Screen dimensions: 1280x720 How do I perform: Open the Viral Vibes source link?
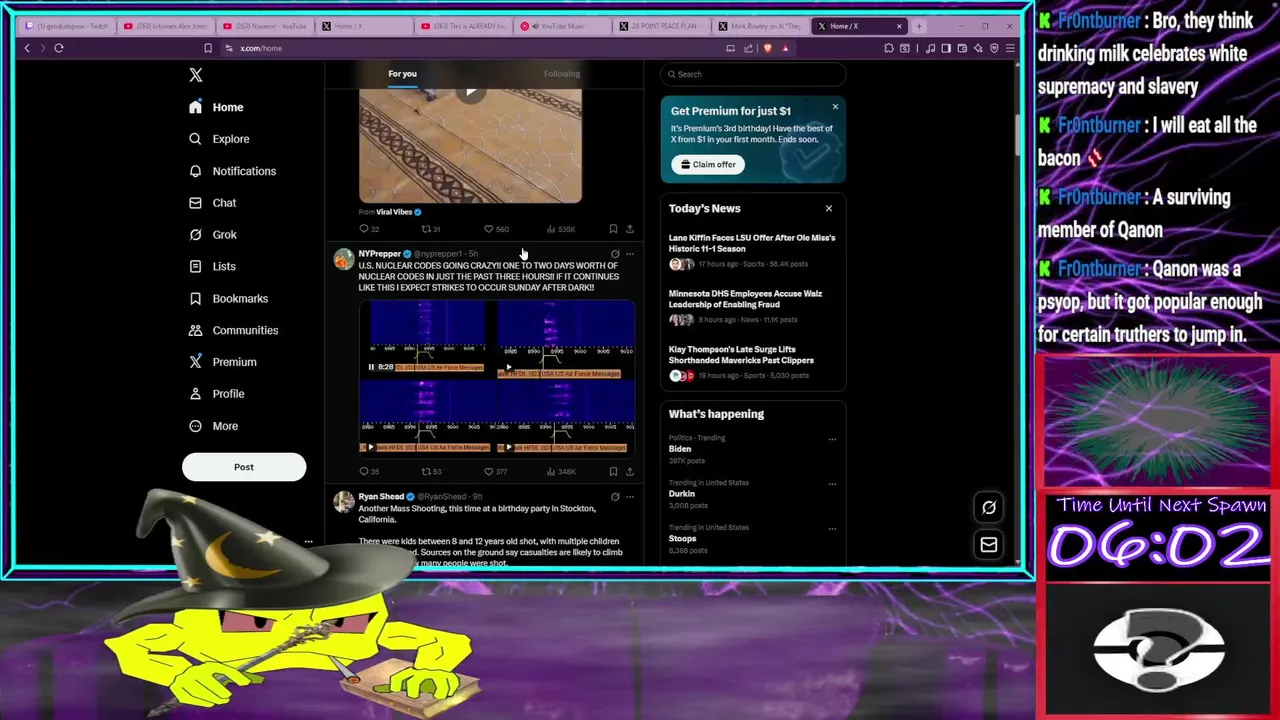click(394, 212)
